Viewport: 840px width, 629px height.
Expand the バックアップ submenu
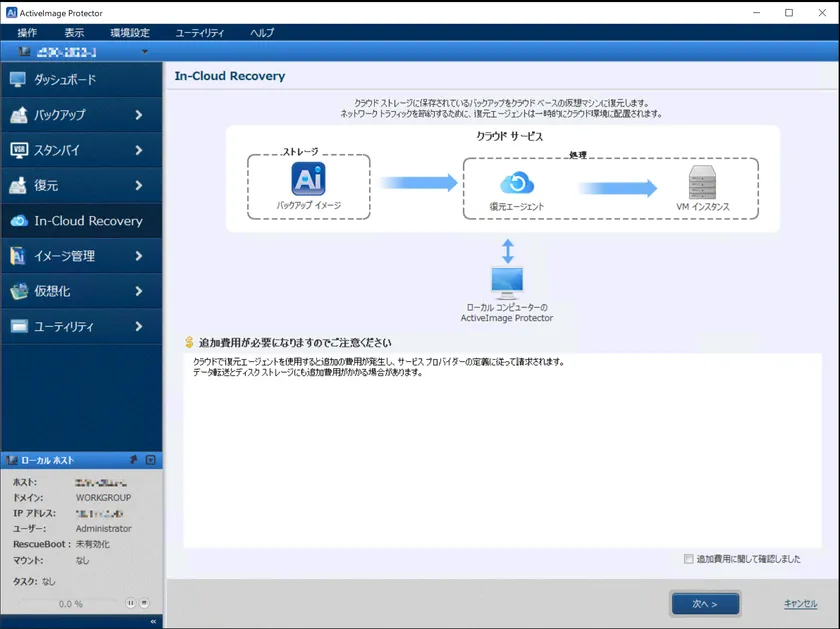[139, 115]
